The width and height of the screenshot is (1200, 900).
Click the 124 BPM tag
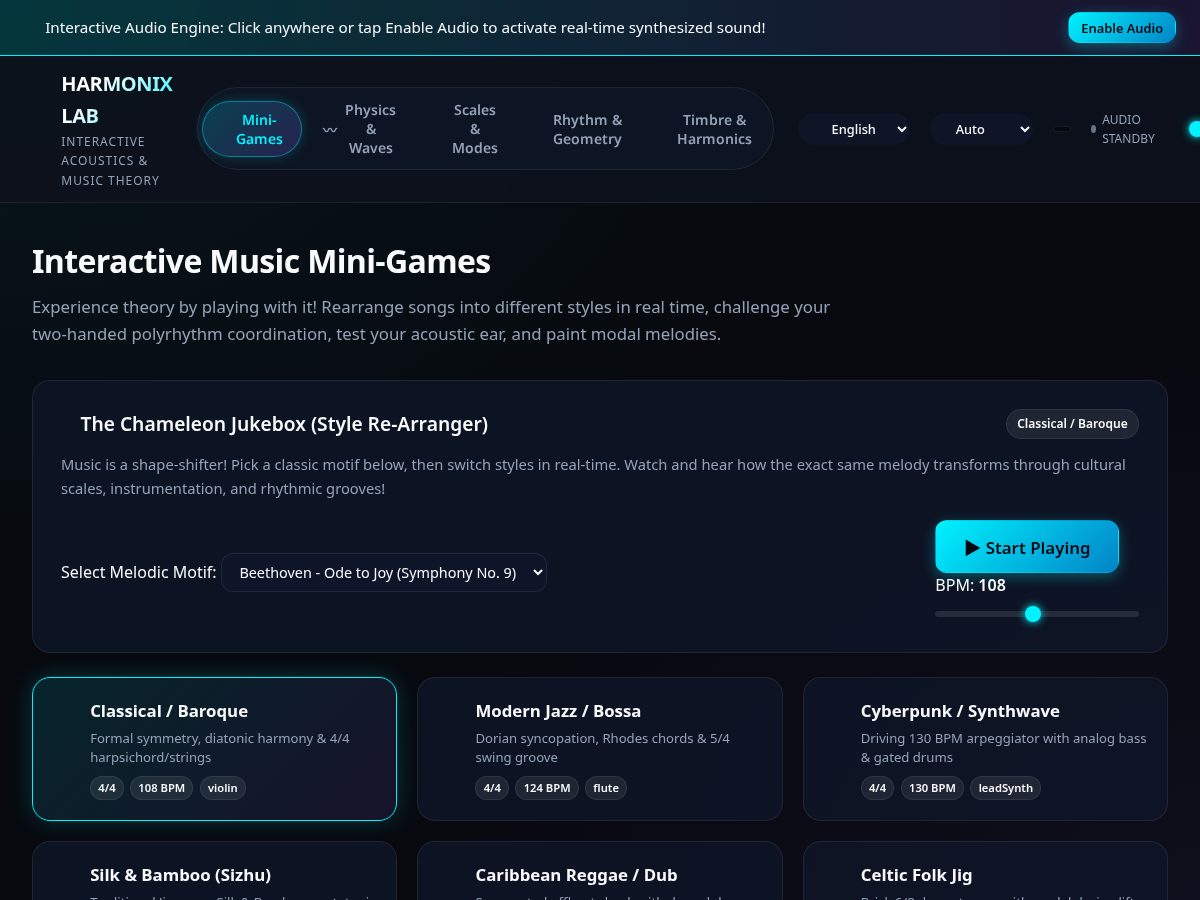547,788
